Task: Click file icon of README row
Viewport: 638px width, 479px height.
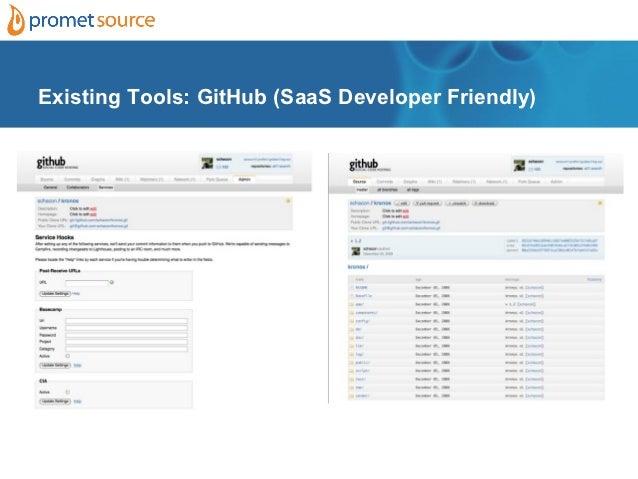Action: coord(352,288)
